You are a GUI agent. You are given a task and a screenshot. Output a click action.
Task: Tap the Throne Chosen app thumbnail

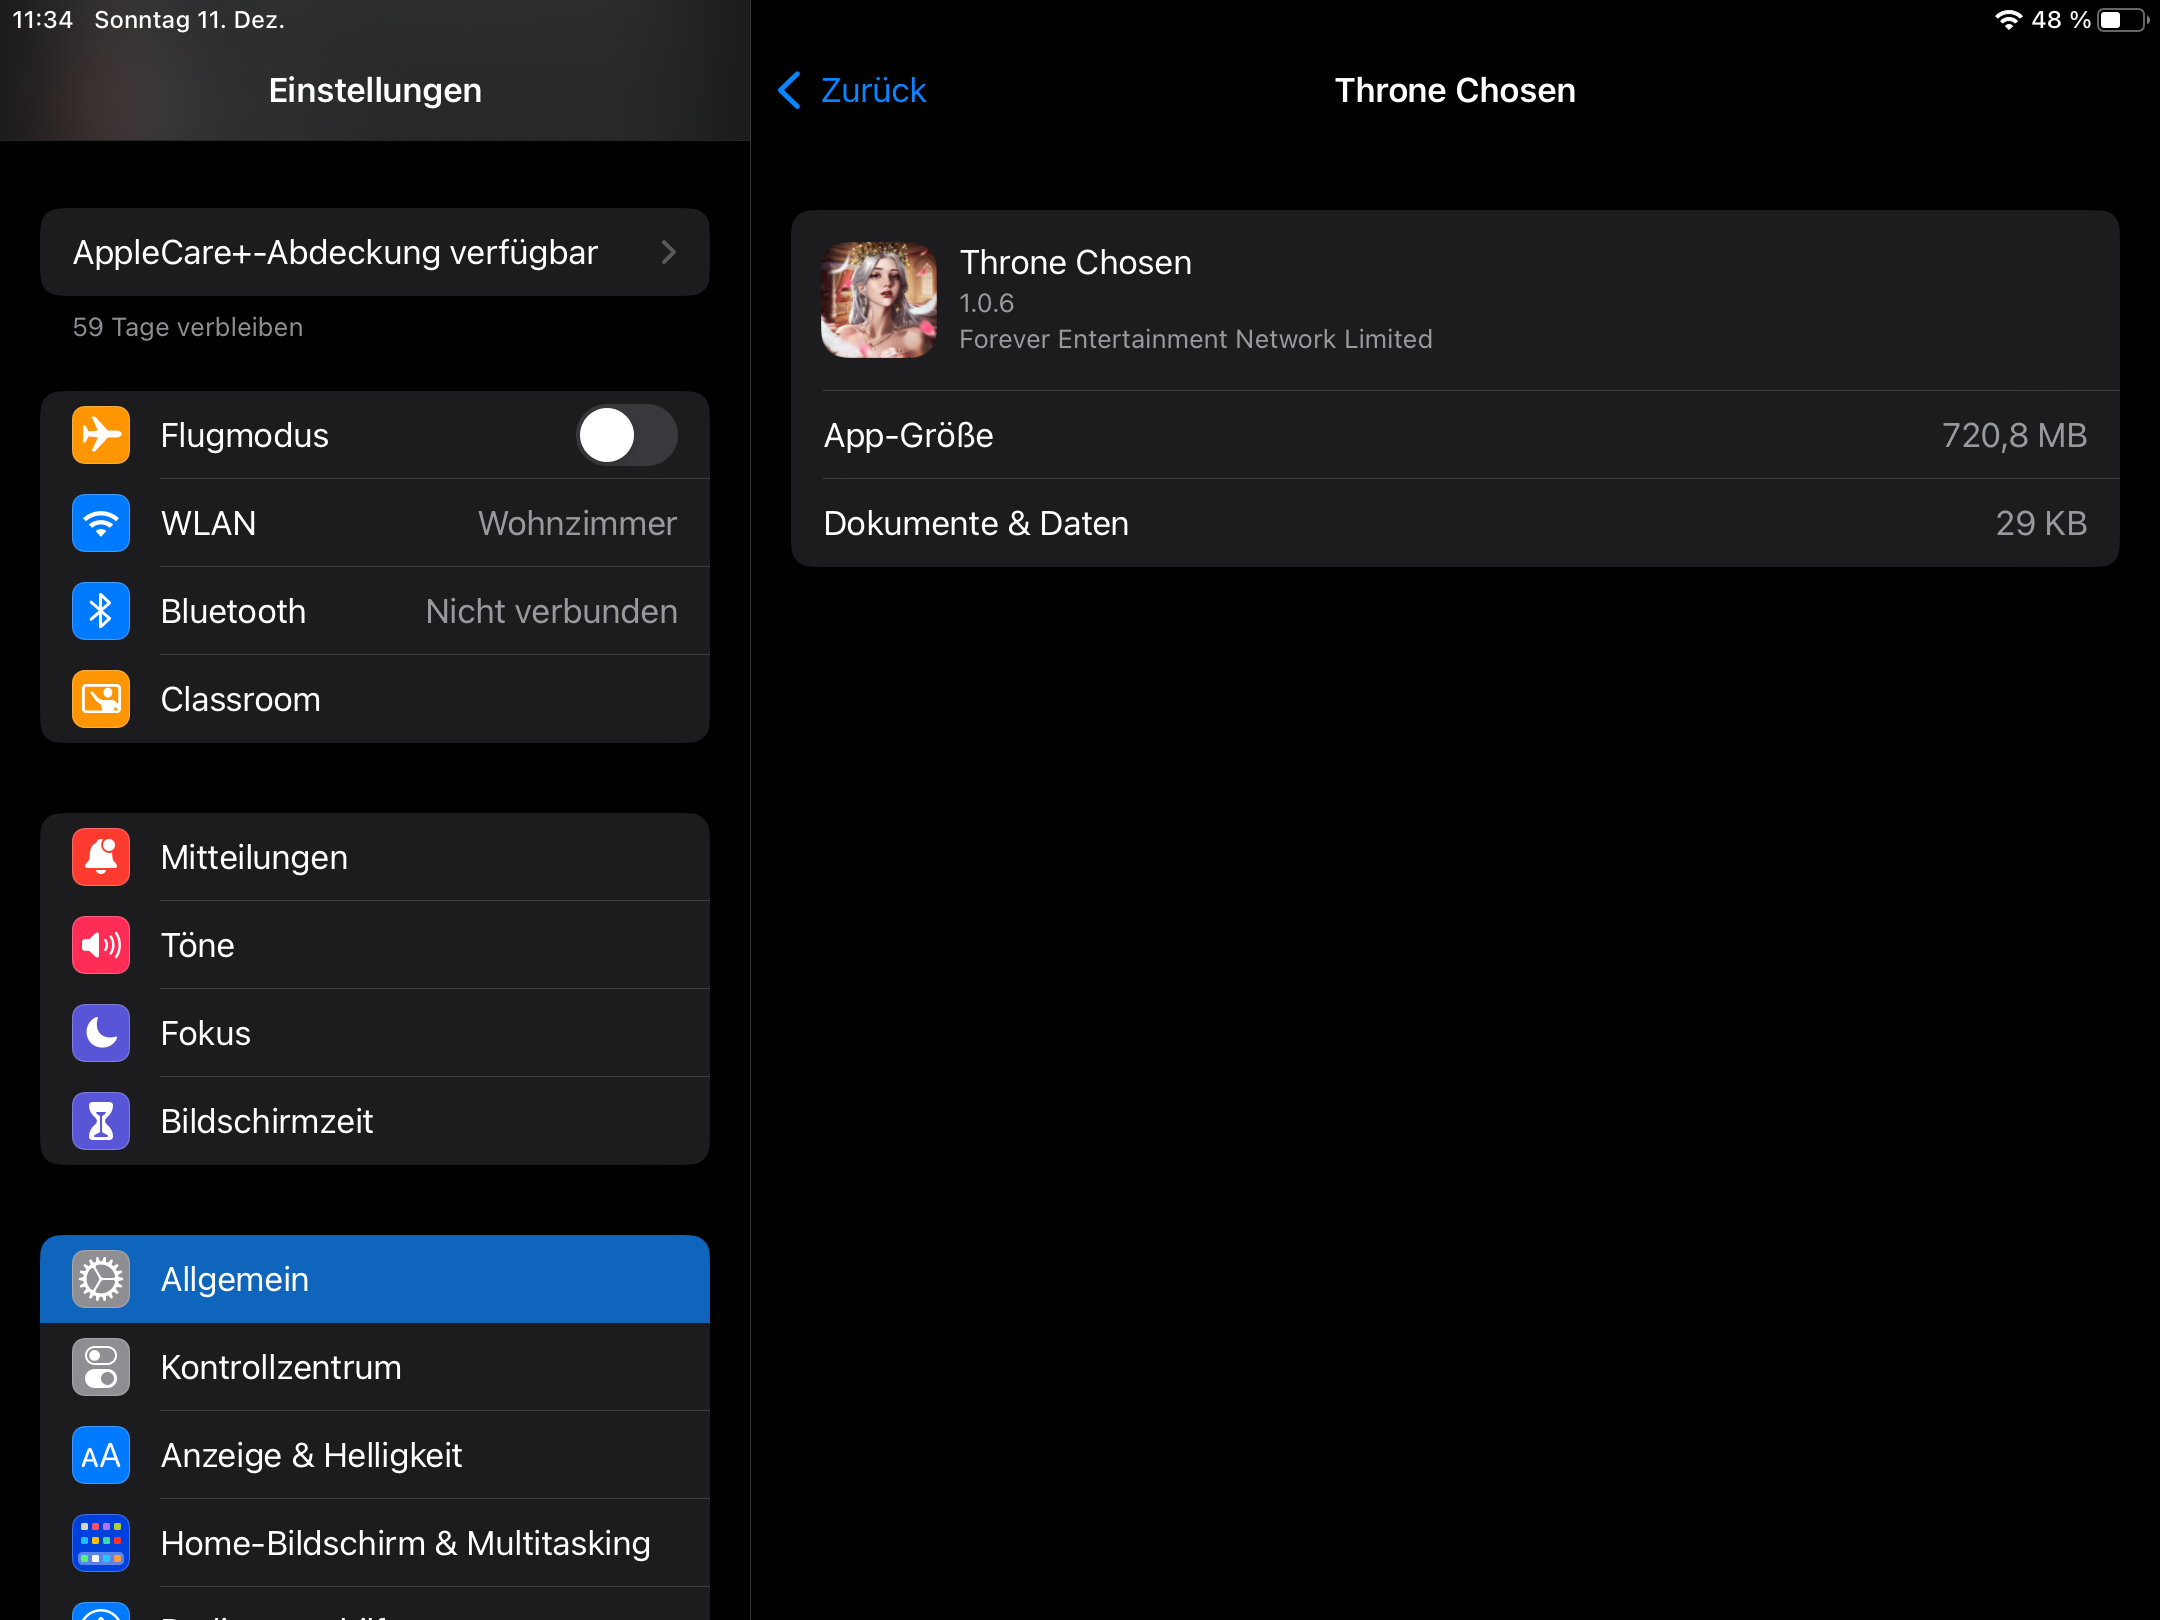tap(879, 300)
